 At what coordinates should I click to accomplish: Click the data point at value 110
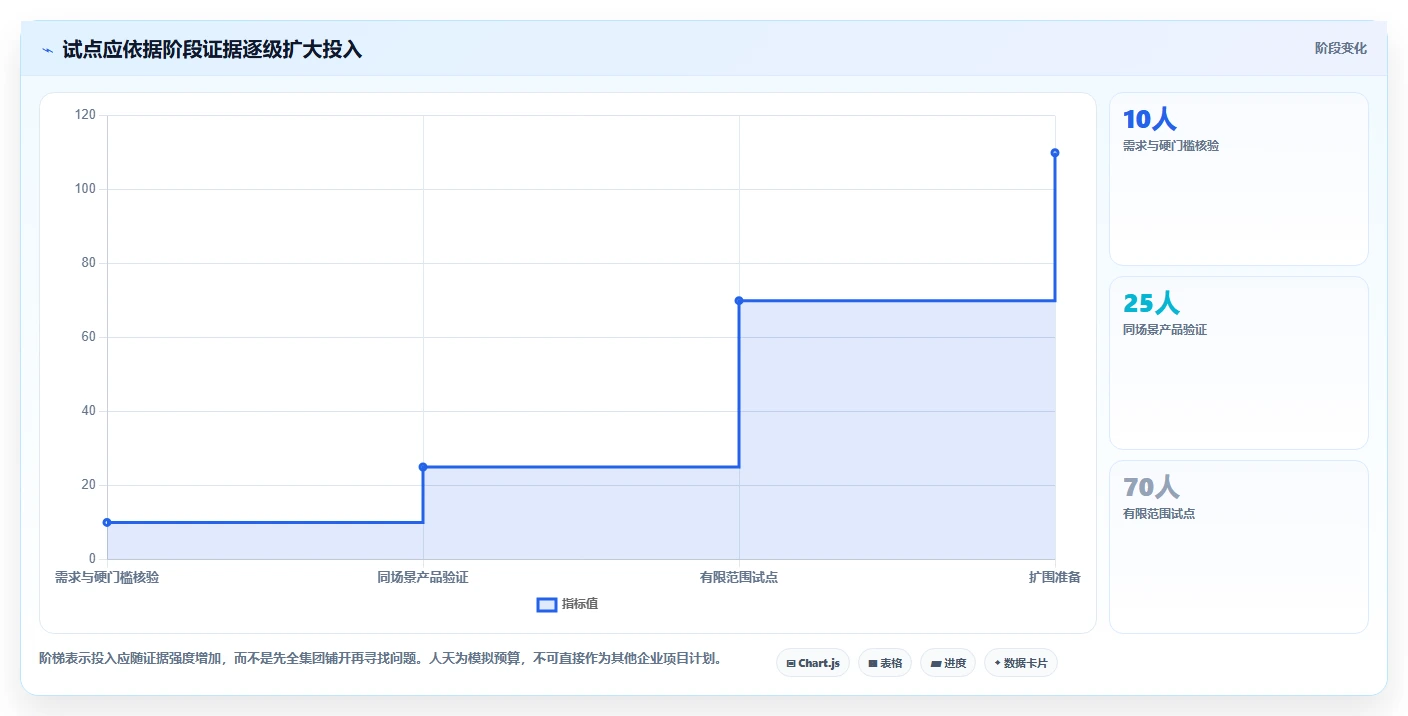point(1055,152)
